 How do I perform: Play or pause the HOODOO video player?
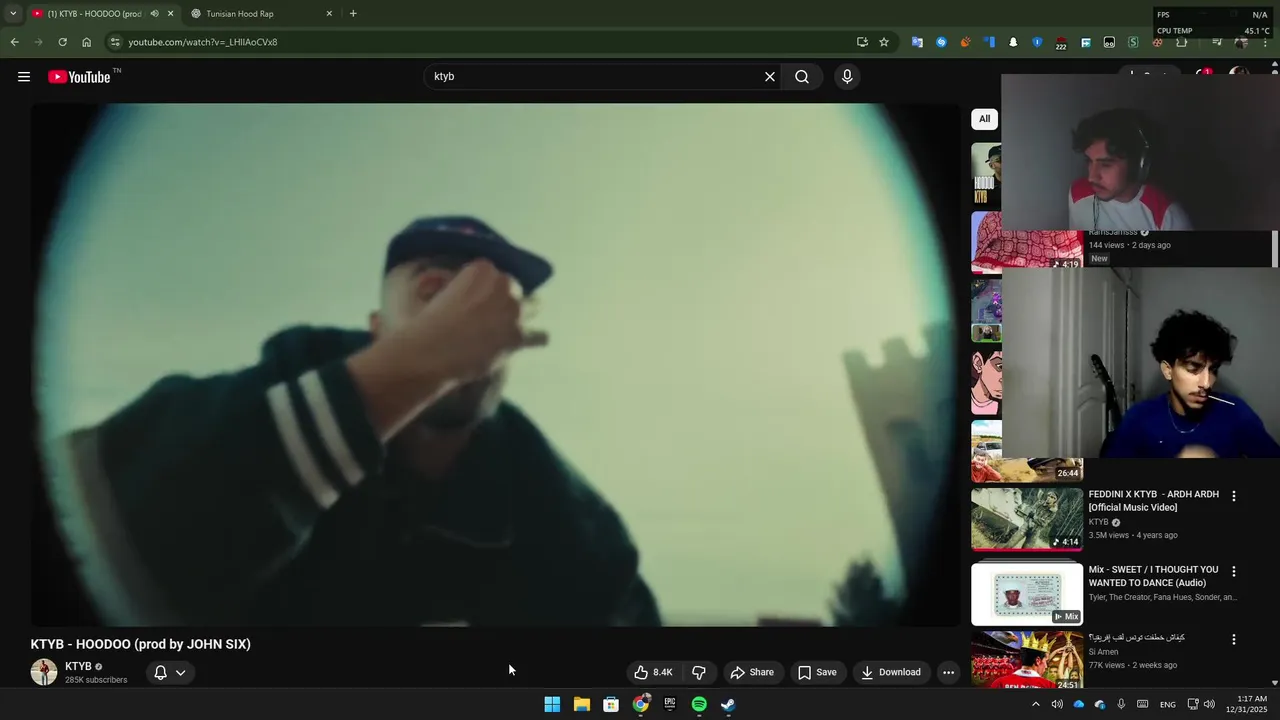click(x=495, y=365)
